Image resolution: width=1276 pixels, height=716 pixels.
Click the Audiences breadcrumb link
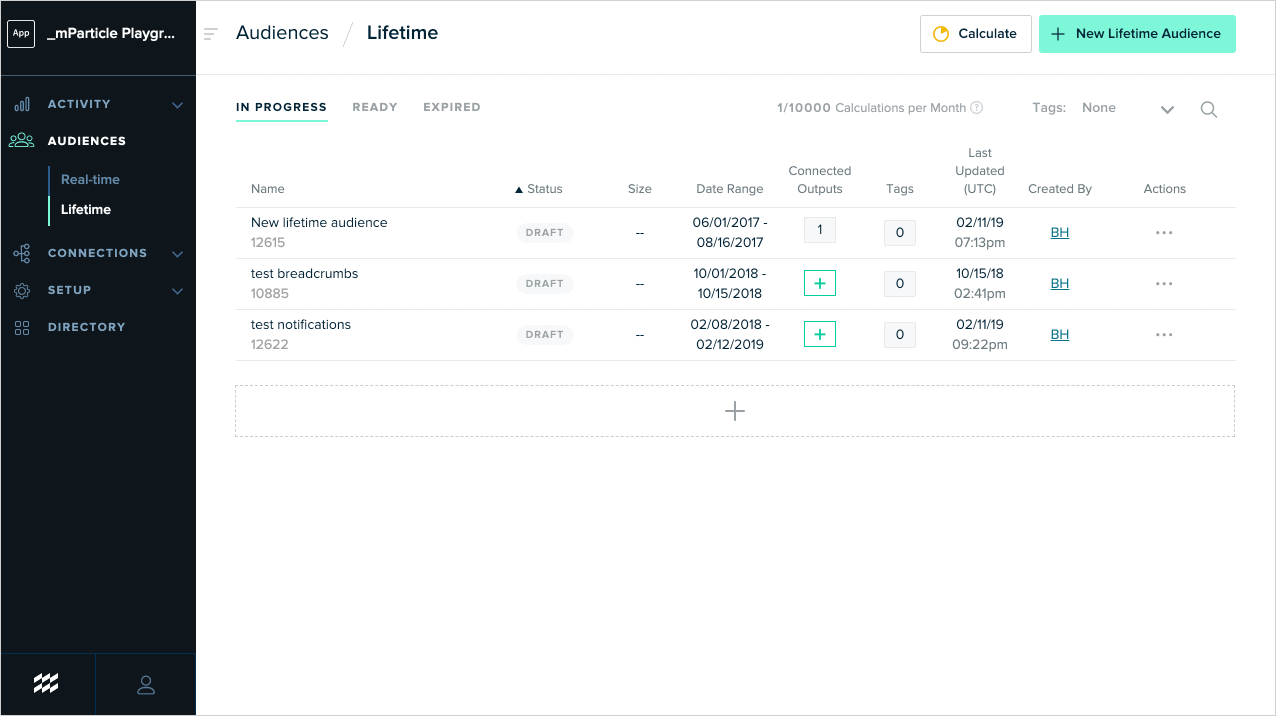[282, 33]
